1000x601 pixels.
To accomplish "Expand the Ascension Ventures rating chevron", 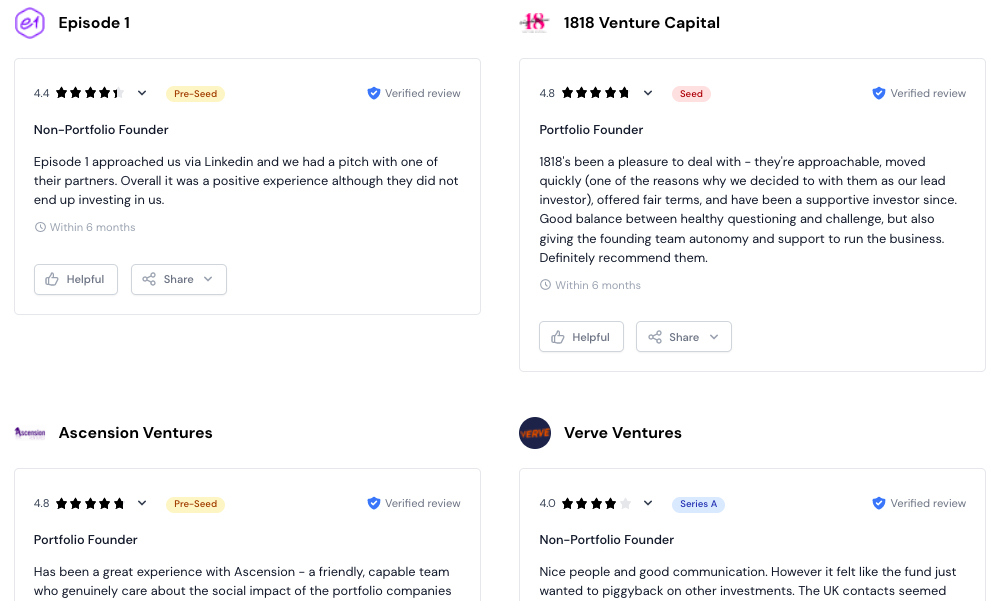I will coord(142,503).
